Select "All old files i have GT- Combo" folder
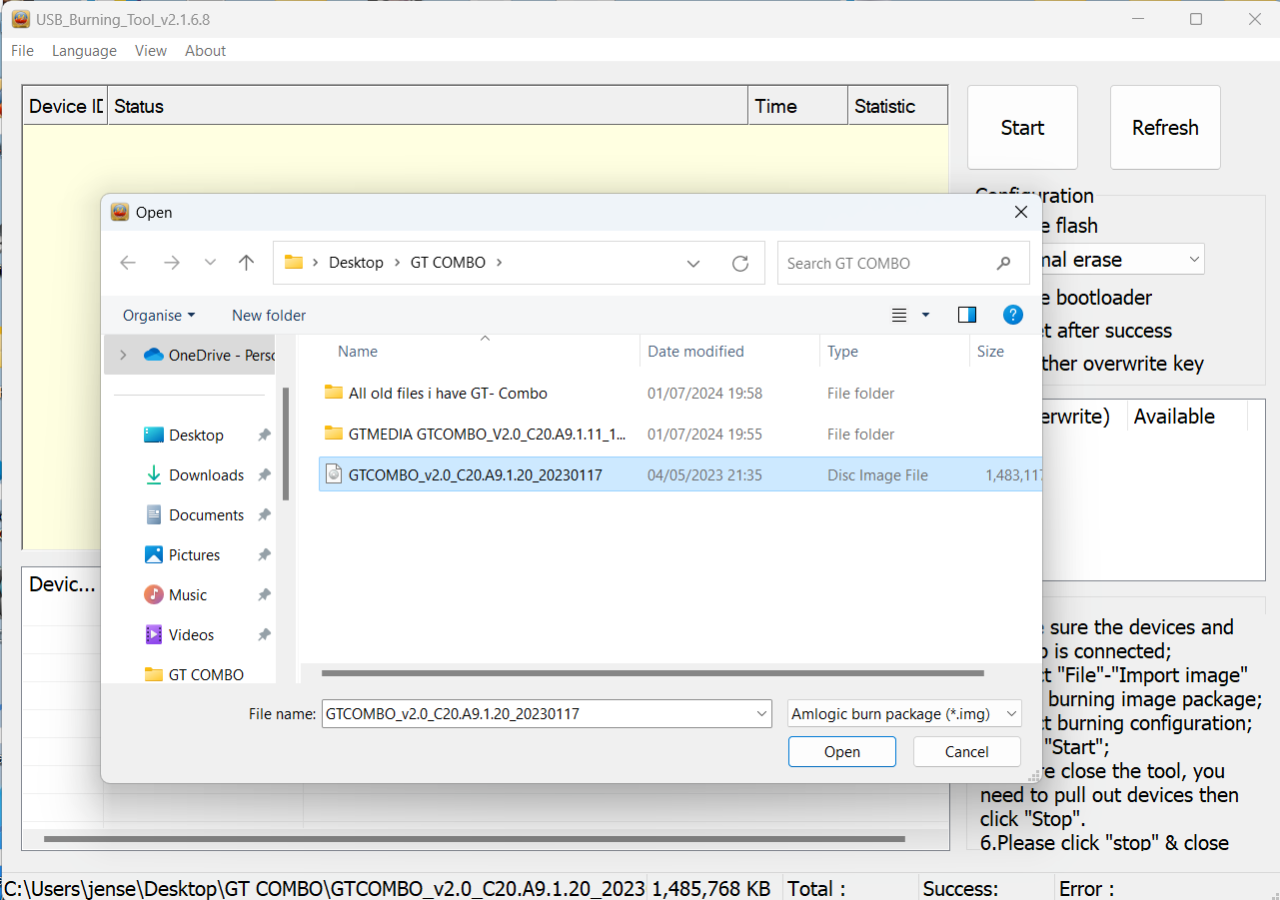Screen dimensions: 1280x900 coord(448,393)
